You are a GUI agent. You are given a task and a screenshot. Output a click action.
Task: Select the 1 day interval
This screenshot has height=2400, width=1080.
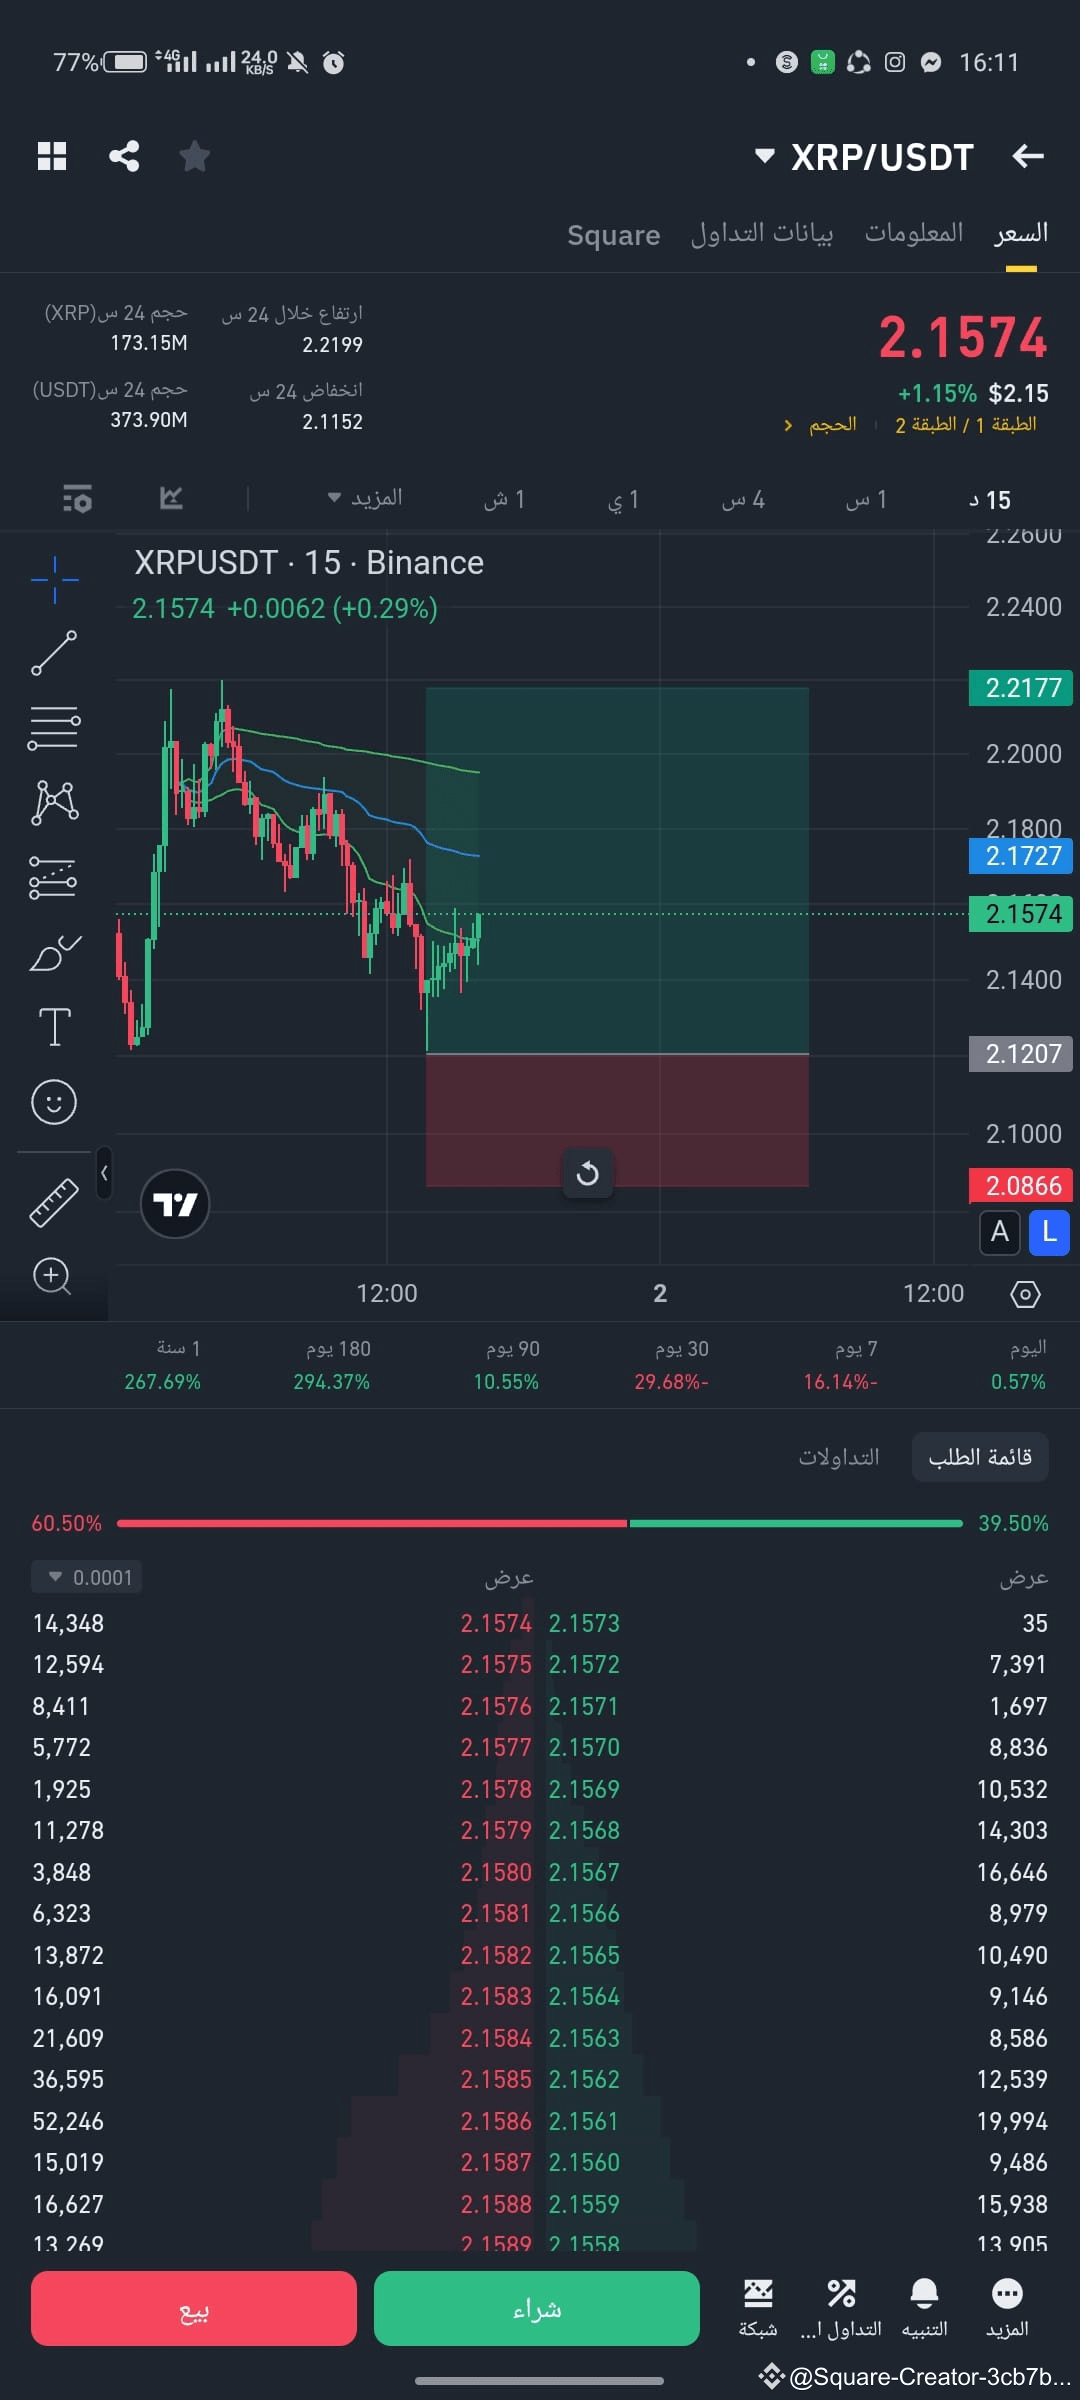pos(622,500)
